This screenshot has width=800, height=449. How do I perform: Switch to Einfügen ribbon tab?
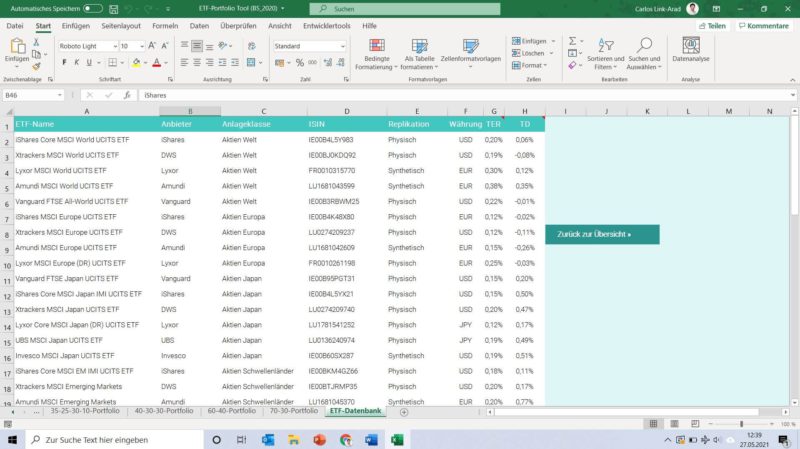[x=76, y=26]
